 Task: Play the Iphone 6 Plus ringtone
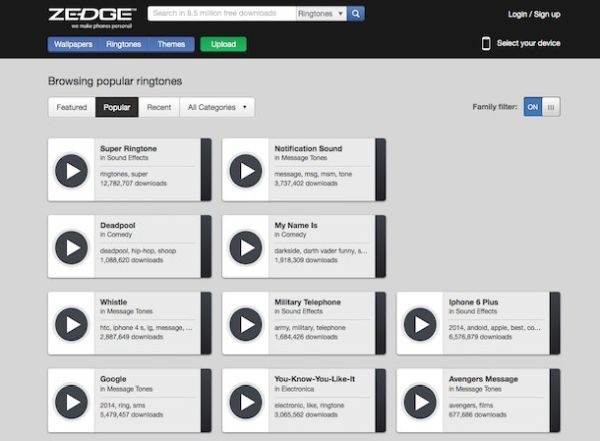pyautogui.click(x=419, y=323)
